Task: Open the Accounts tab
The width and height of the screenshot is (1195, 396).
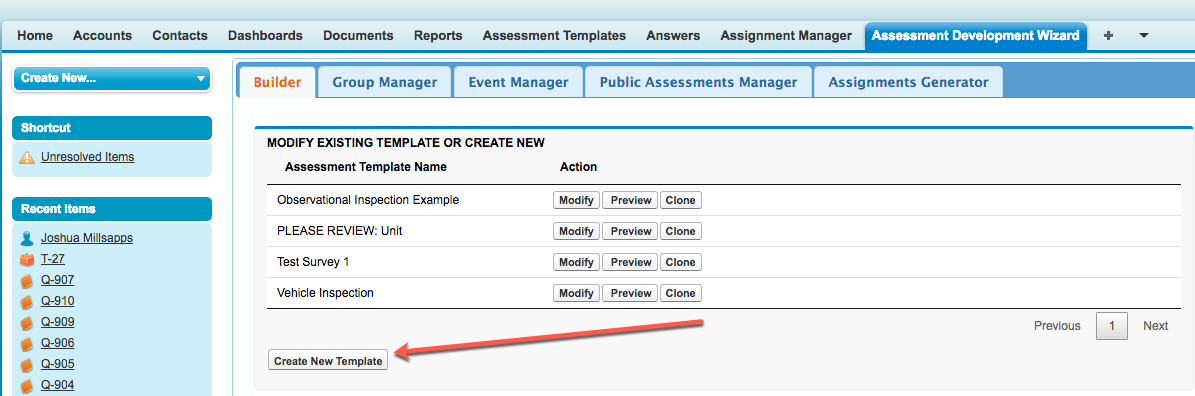Action: point(102,36)
